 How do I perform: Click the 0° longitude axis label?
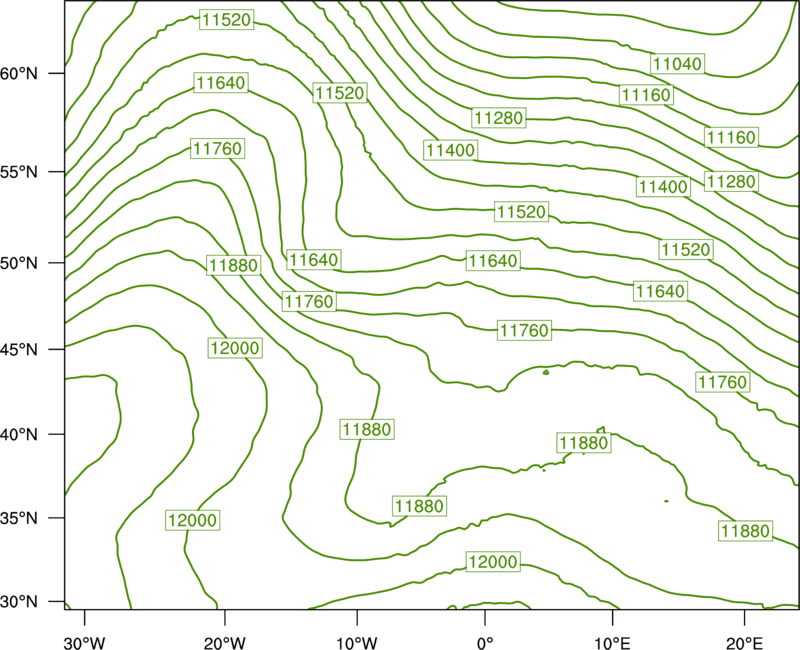point(485,643)
